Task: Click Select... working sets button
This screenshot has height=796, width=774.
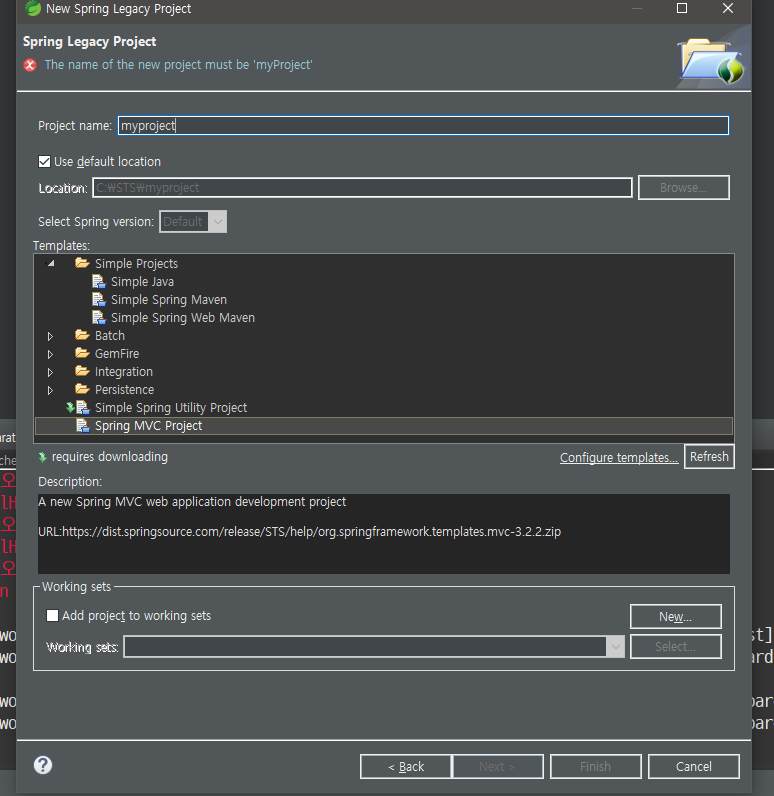Action: pyautogui.click(x=676, y=647)
